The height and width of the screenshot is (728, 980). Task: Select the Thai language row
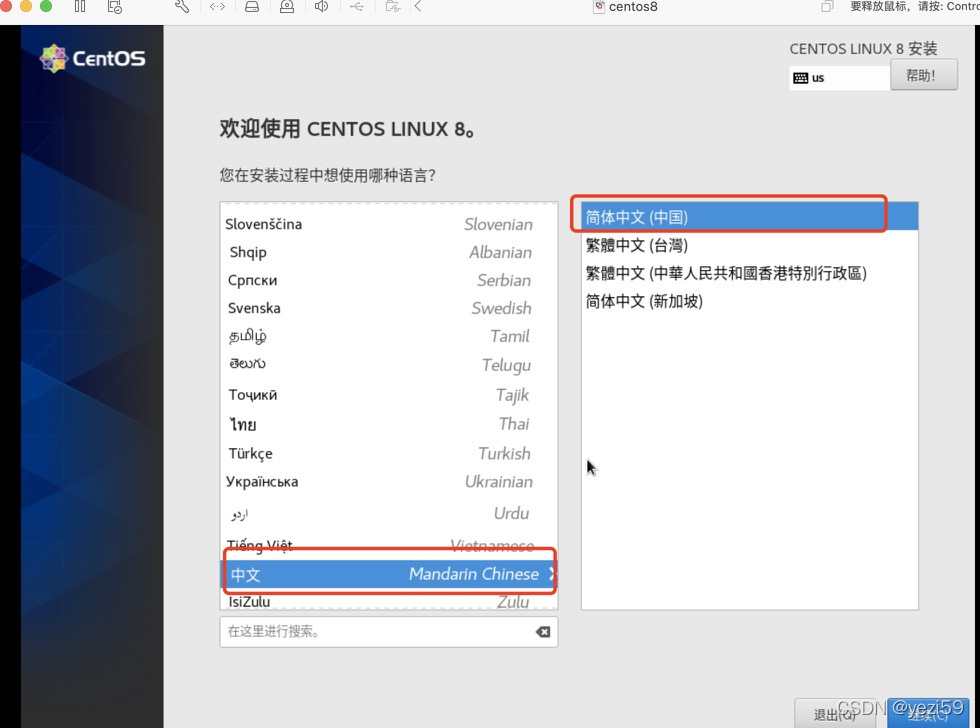point(389,424)
